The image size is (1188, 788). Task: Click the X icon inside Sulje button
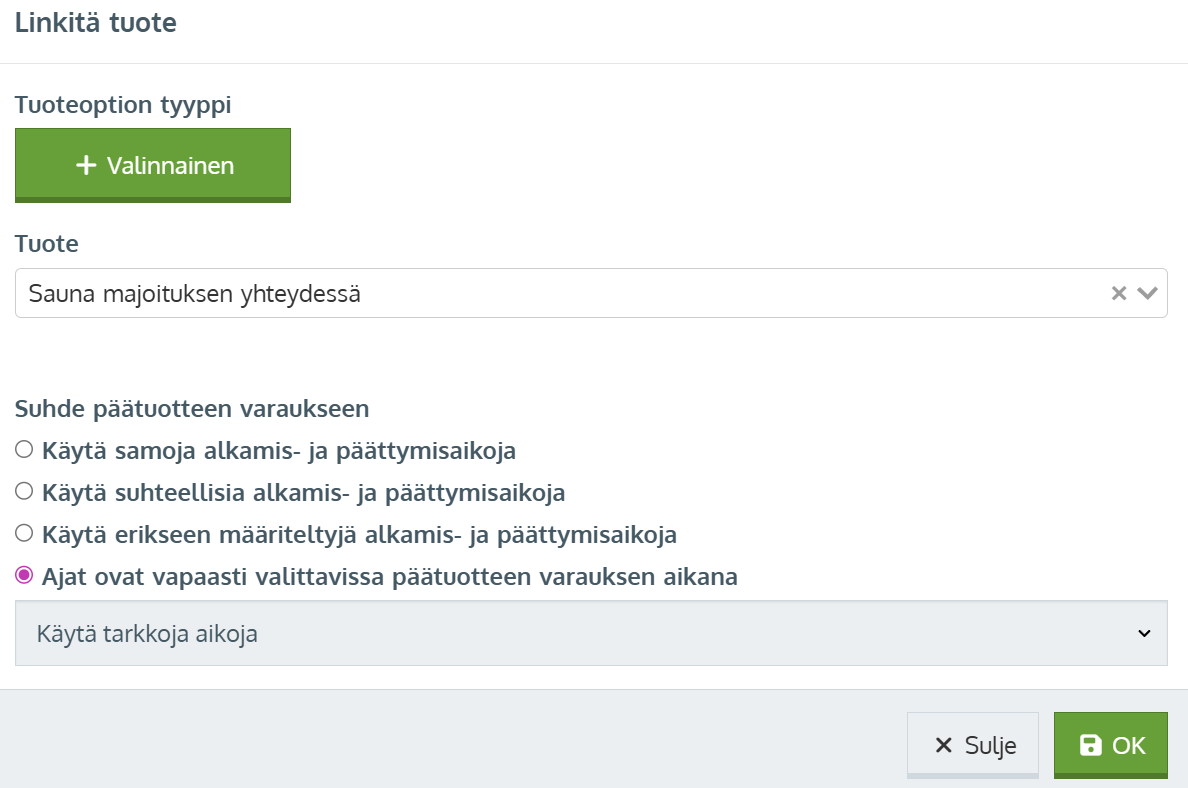click(x=943, y=746)
